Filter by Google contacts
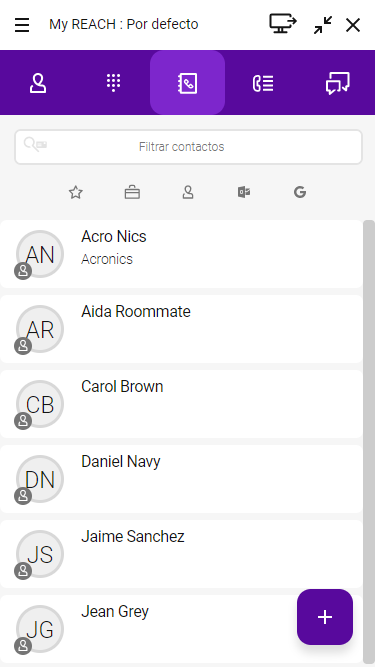The width and height of the screenshot is (375, 667). [x=300, y=193]
